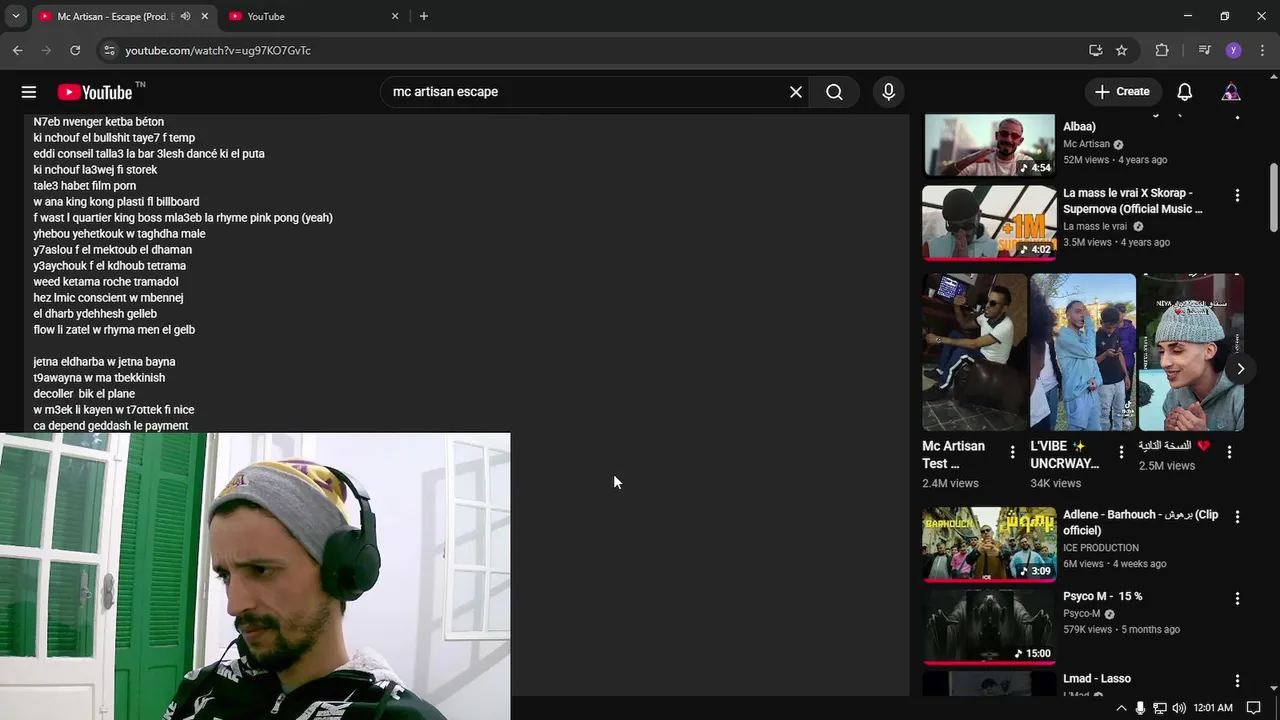
Task: Open the Adlene - Barhouch video thumbnail
Action: point(989,544)
